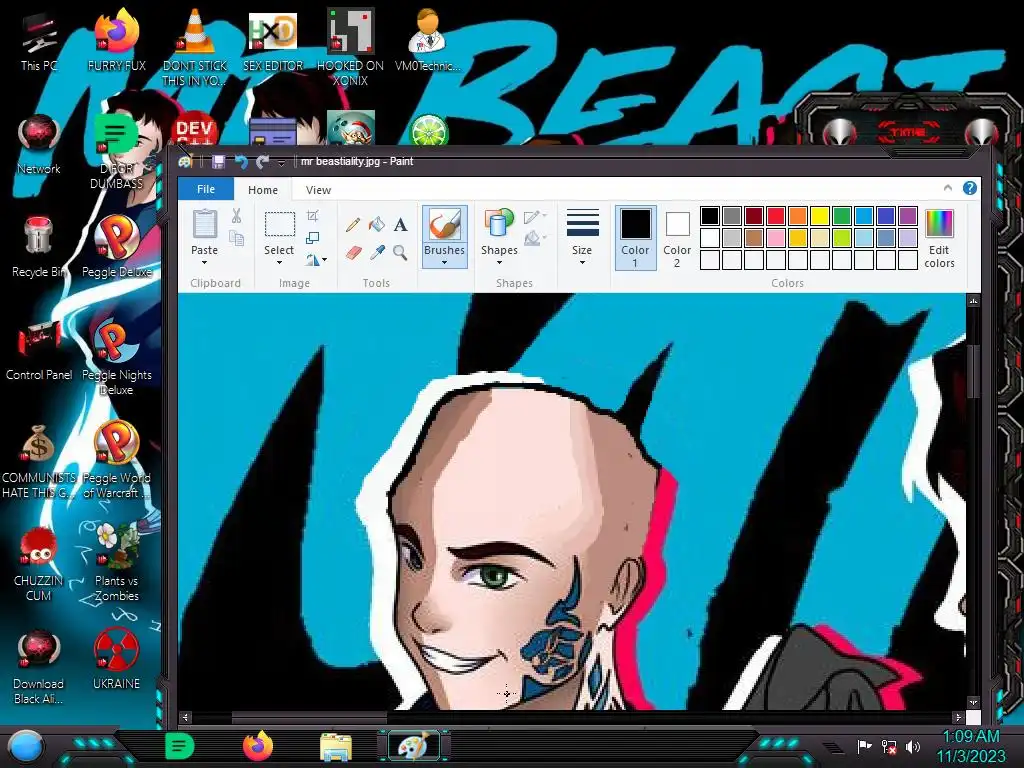This screenshot has height=768, width=1024.
Task: Open Edit colors dialog
Action: 939,238
